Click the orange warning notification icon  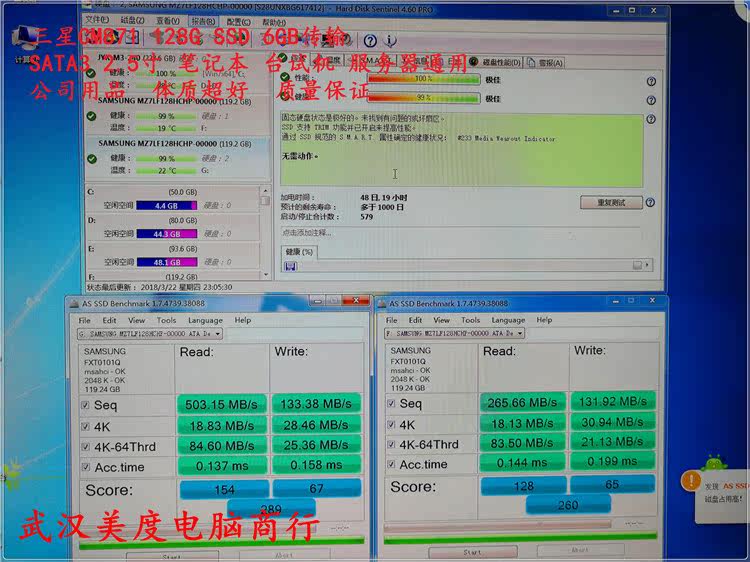coord(691,482)
